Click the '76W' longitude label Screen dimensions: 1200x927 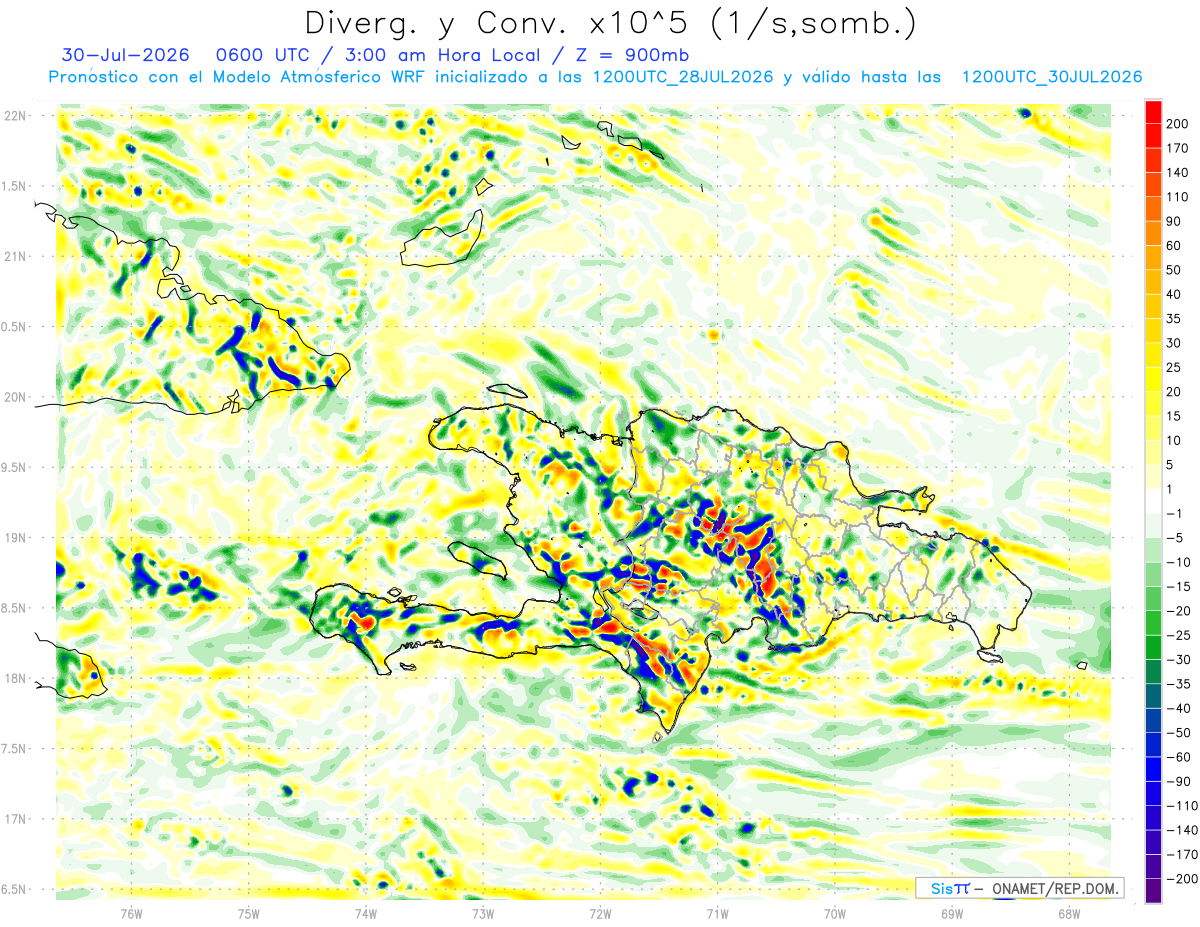(131, 912)
